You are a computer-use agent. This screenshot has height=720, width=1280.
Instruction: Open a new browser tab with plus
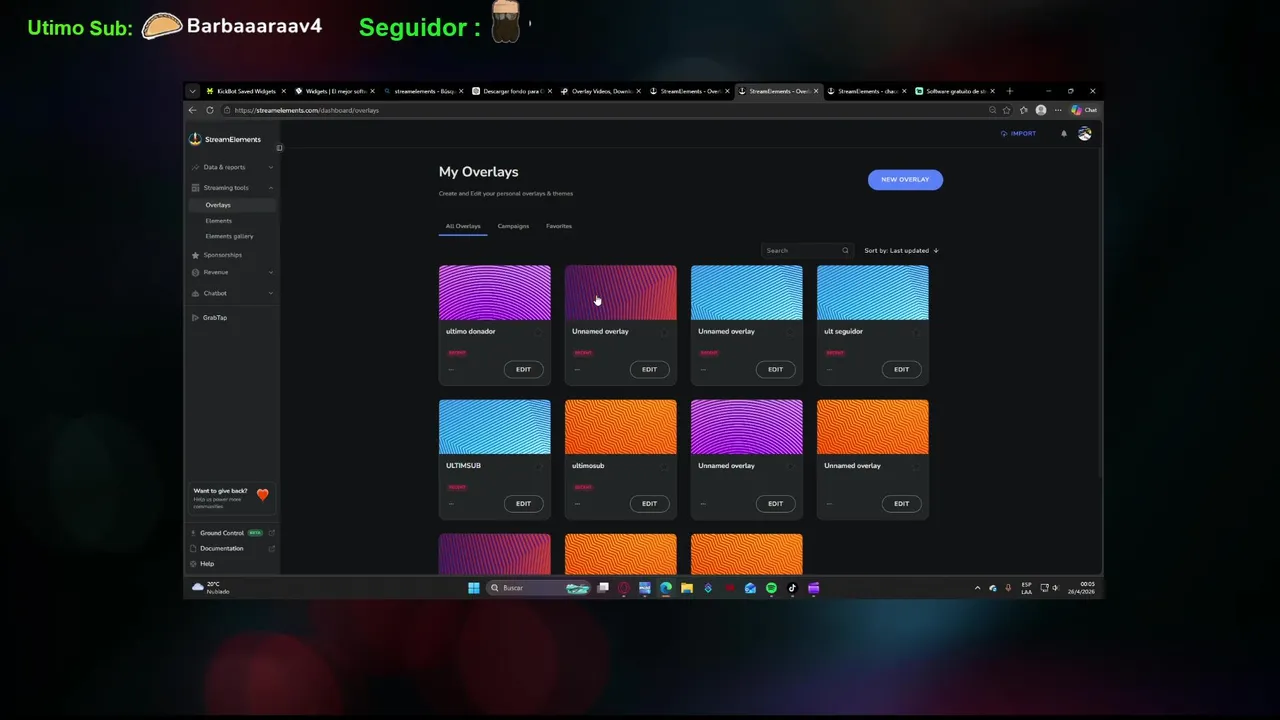pos(1009,91)
